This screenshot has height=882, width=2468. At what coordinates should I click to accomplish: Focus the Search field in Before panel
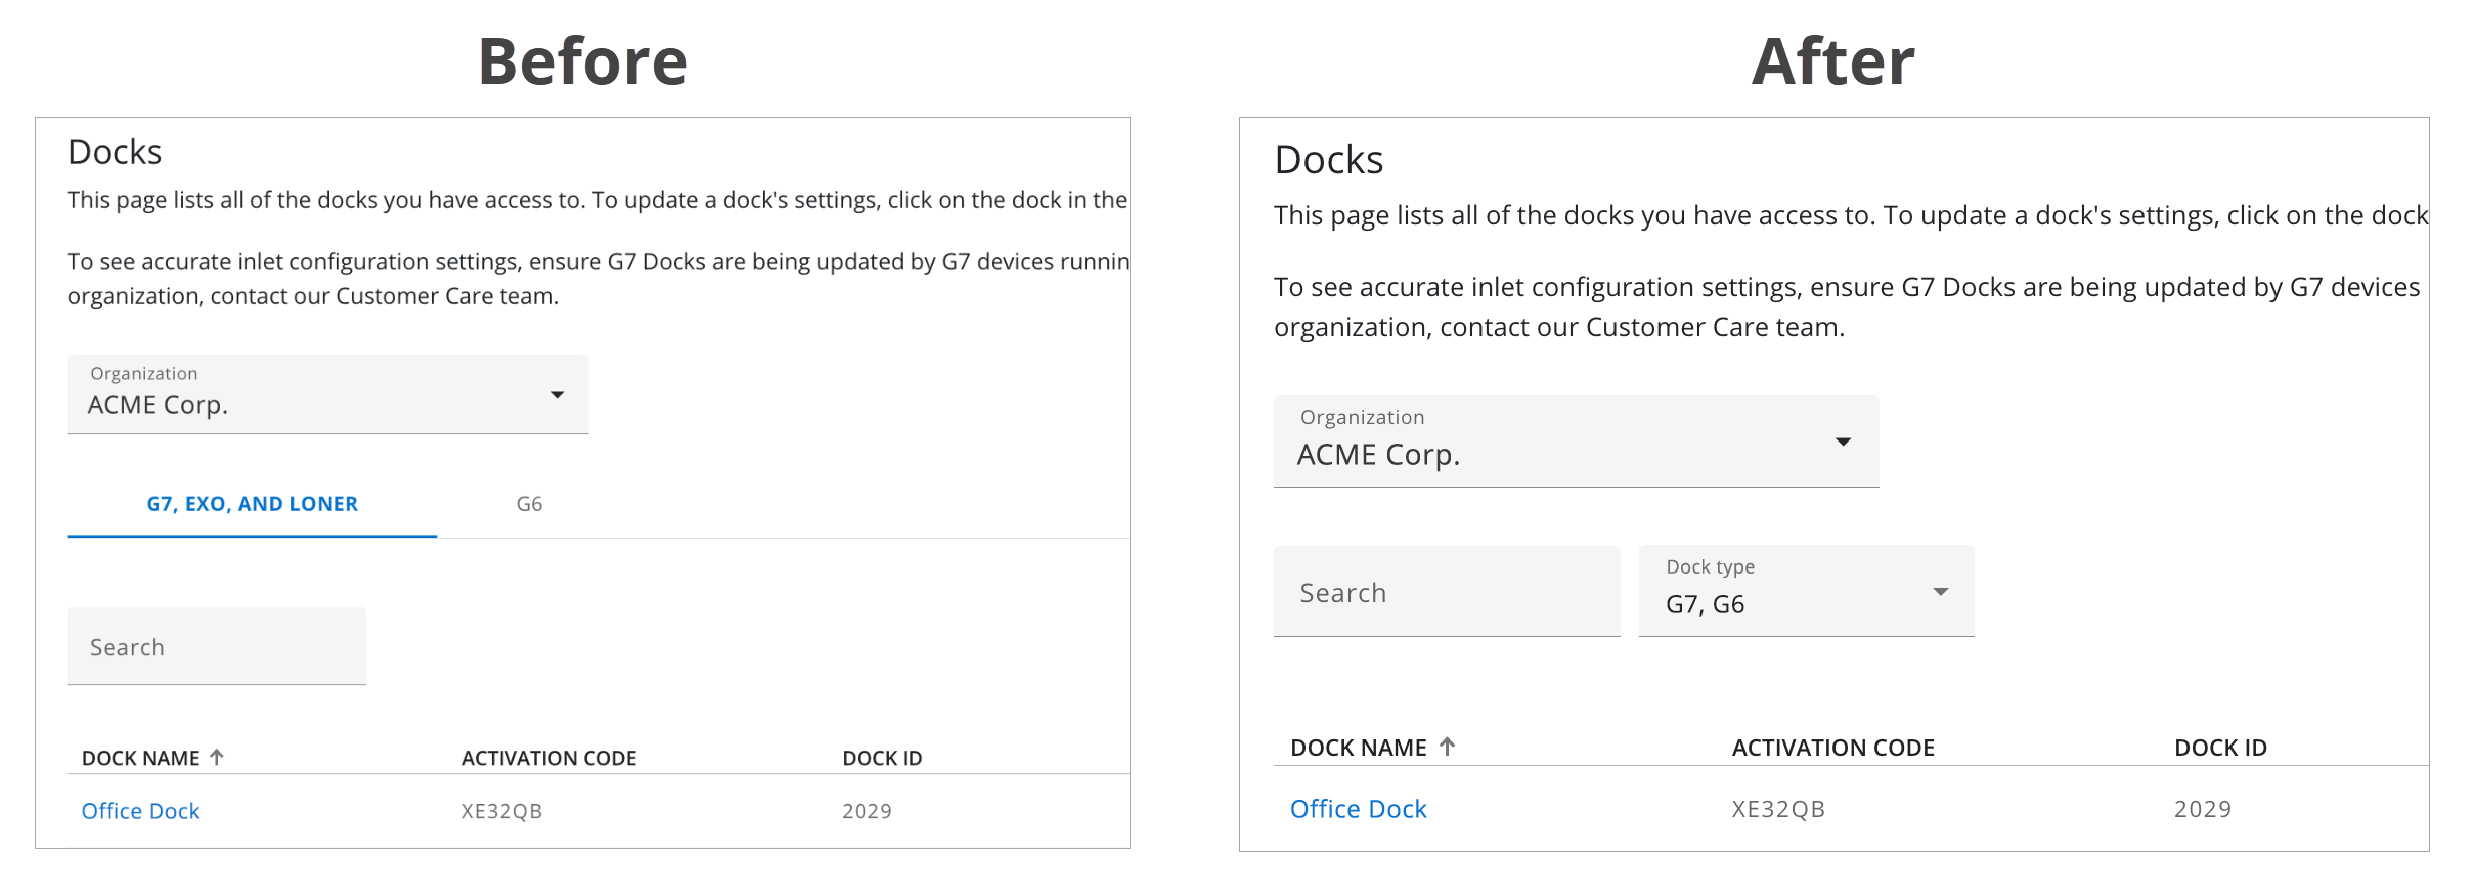(216, 647)
